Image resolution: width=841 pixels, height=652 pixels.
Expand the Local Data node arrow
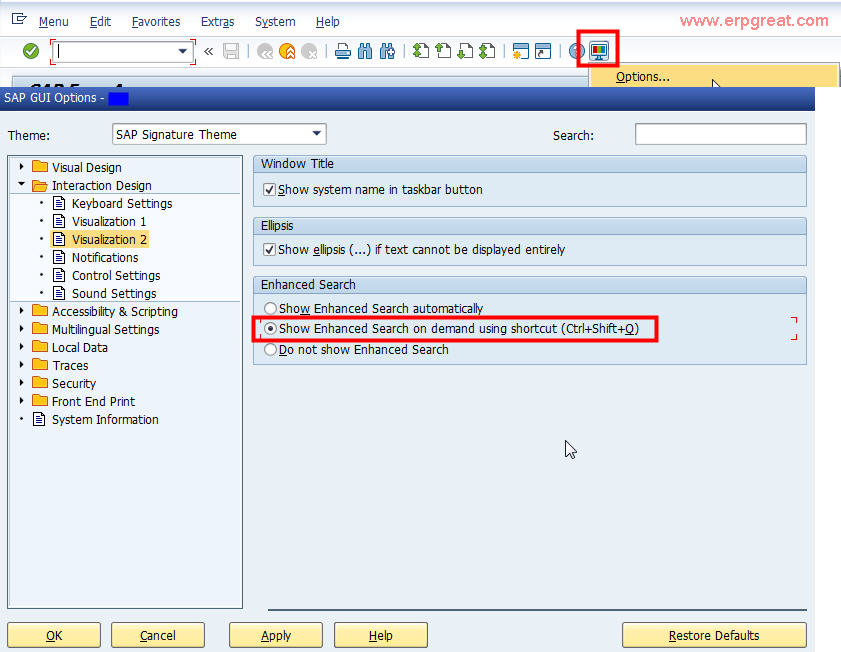[21, 347]
